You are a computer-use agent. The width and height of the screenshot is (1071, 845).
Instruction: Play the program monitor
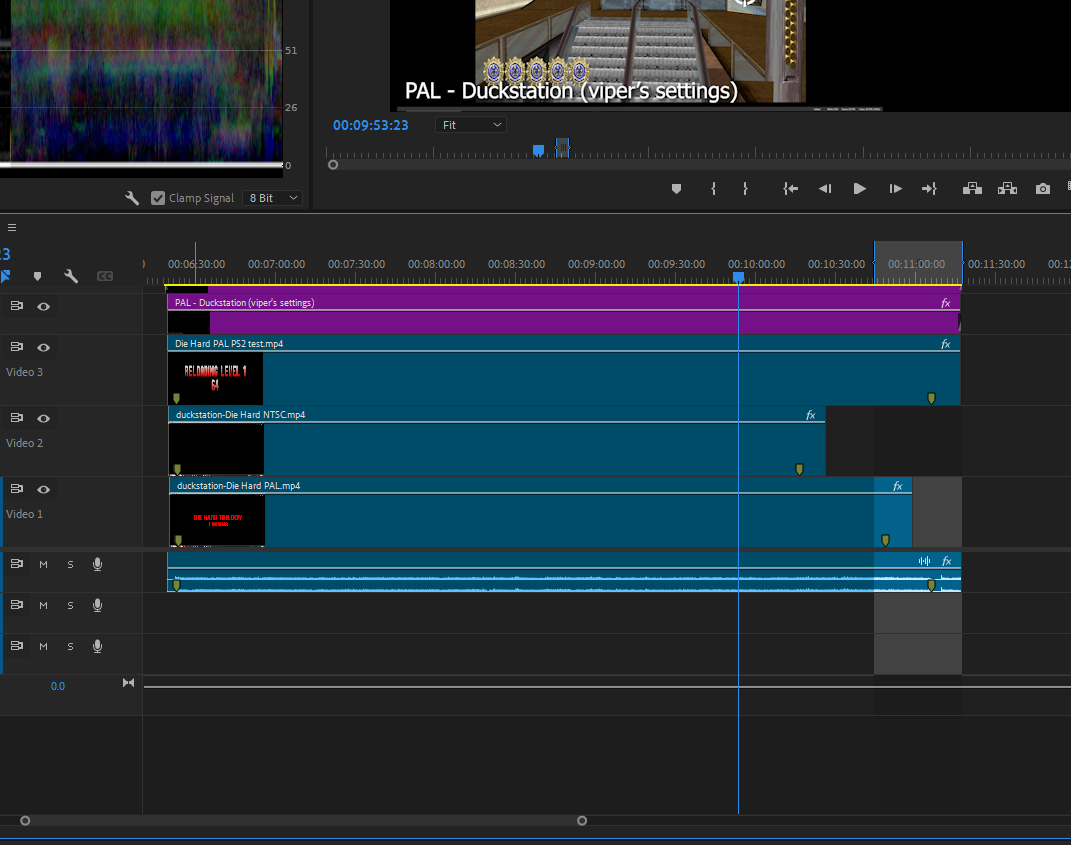coord(860,189)
